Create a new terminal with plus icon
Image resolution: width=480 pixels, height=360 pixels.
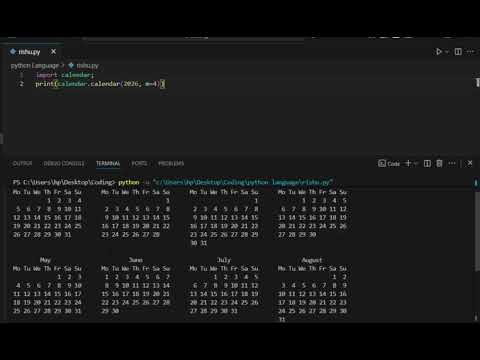point(408,163)
